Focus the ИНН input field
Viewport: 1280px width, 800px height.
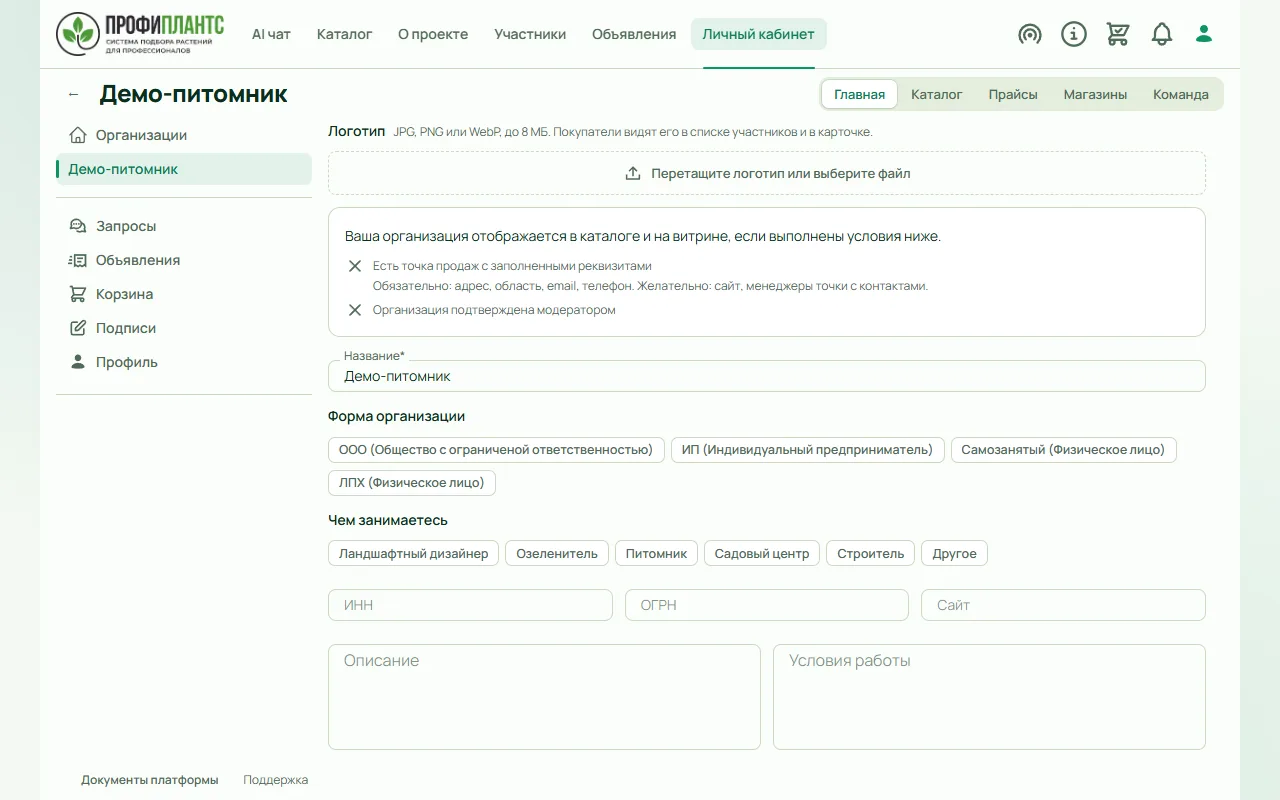tap(470, 605)
